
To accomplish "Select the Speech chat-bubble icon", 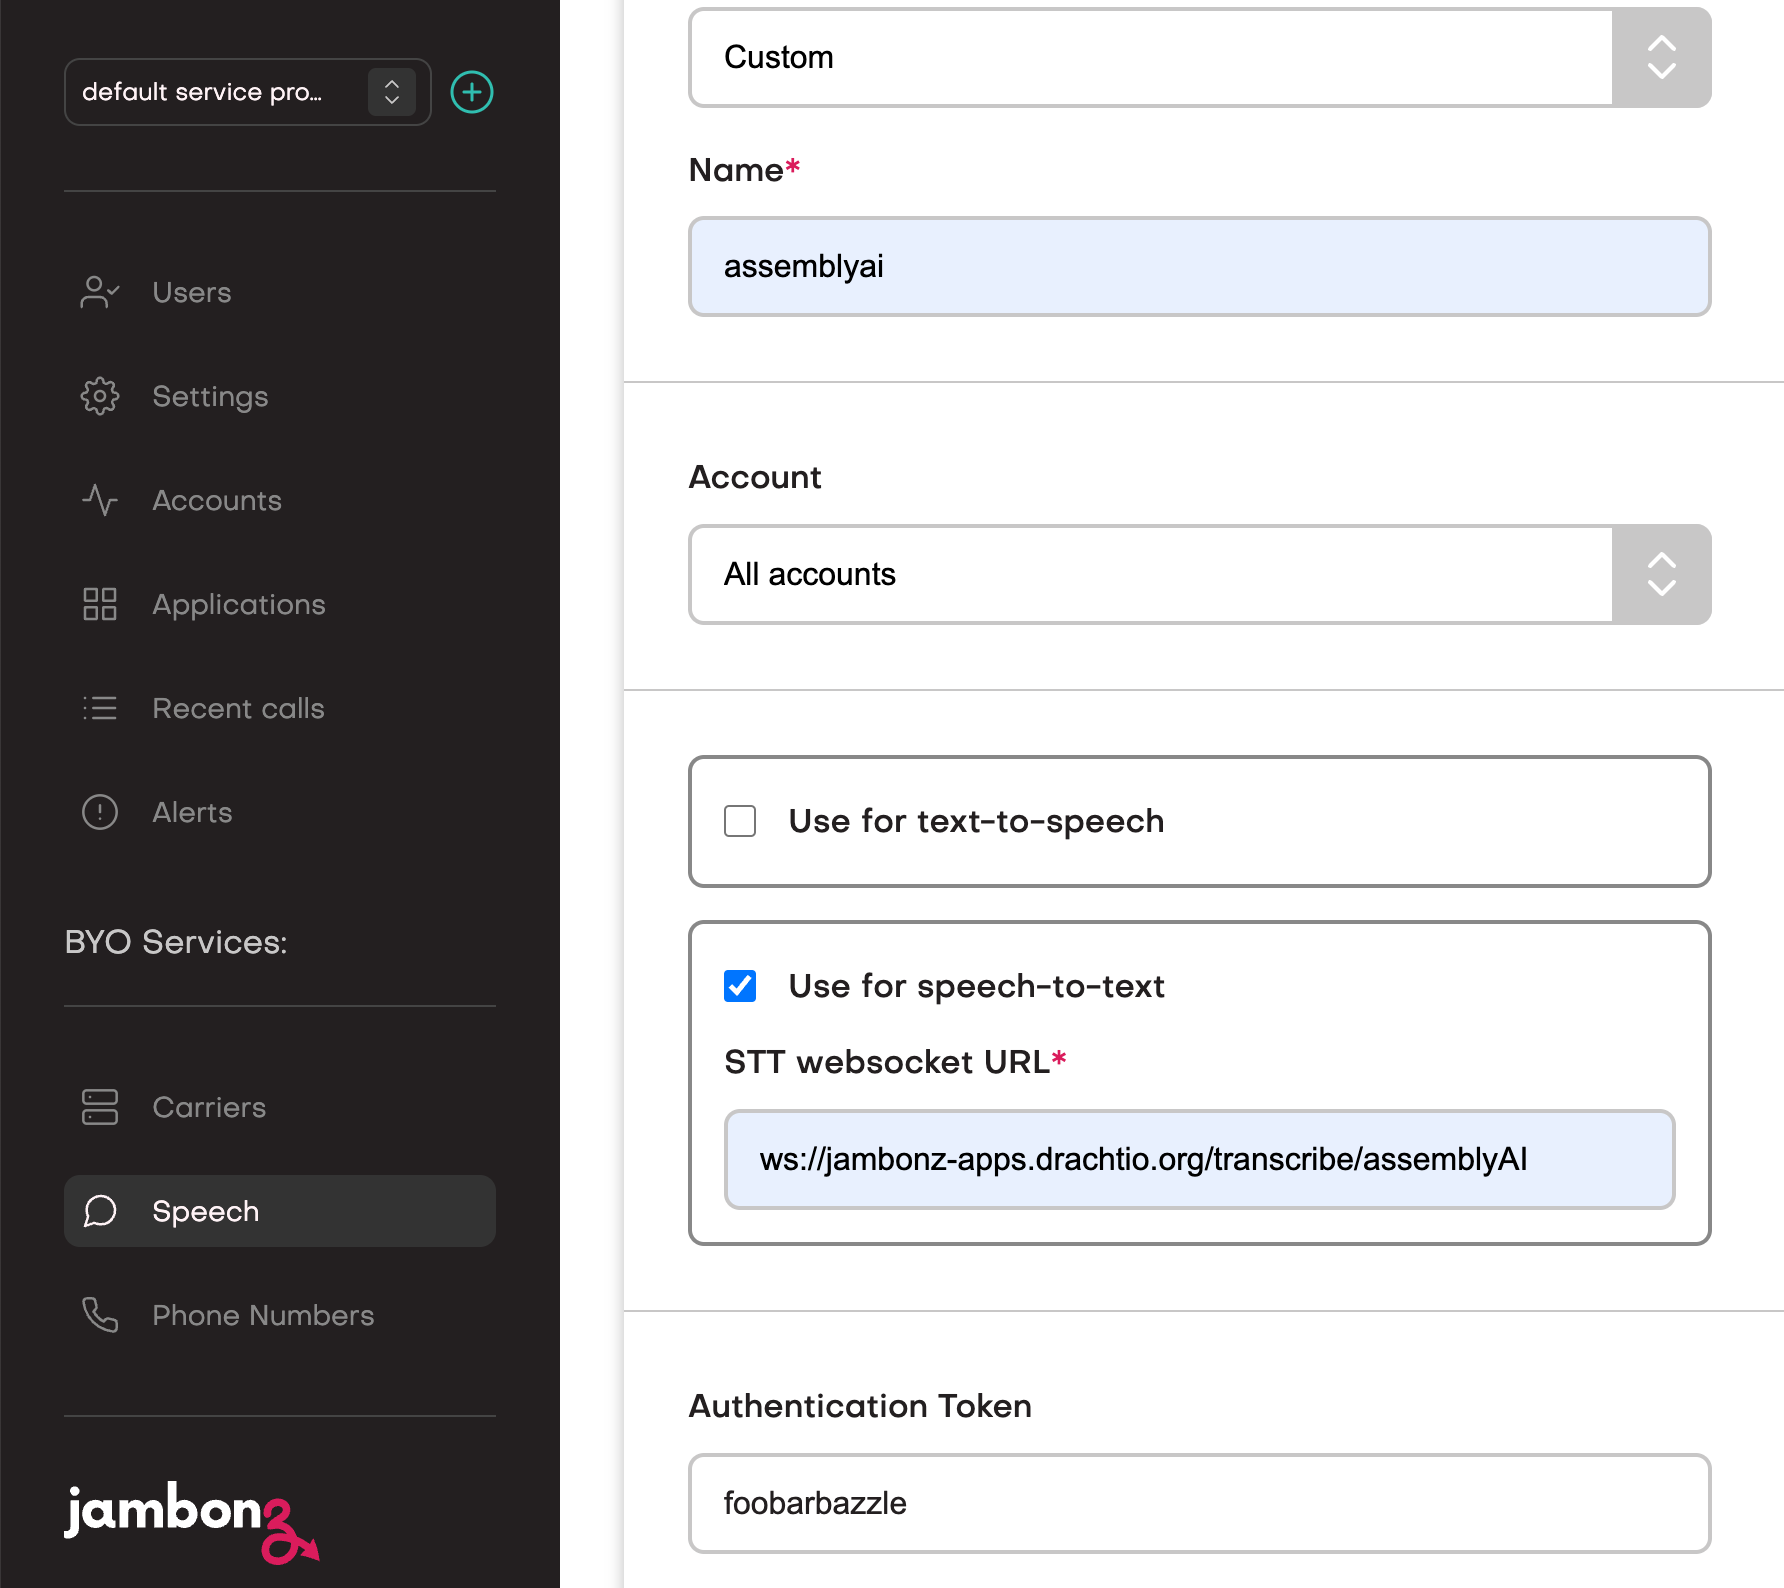I will click(98, 1211).
